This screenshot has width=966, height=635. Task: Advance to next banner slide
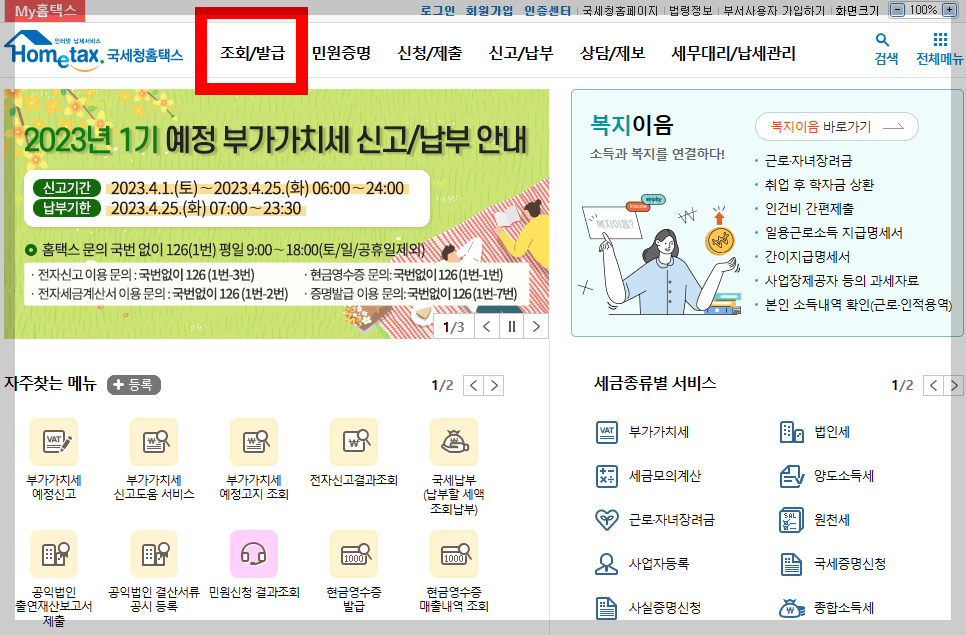pos(537,326)
